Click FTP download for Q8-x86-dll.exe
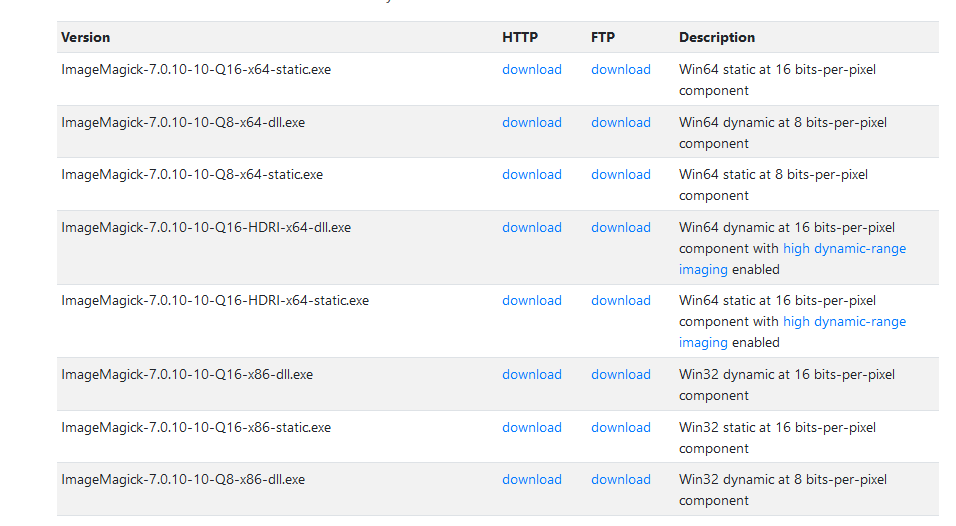The width and height of the screenshot is (956, 526). pos(621,480)
